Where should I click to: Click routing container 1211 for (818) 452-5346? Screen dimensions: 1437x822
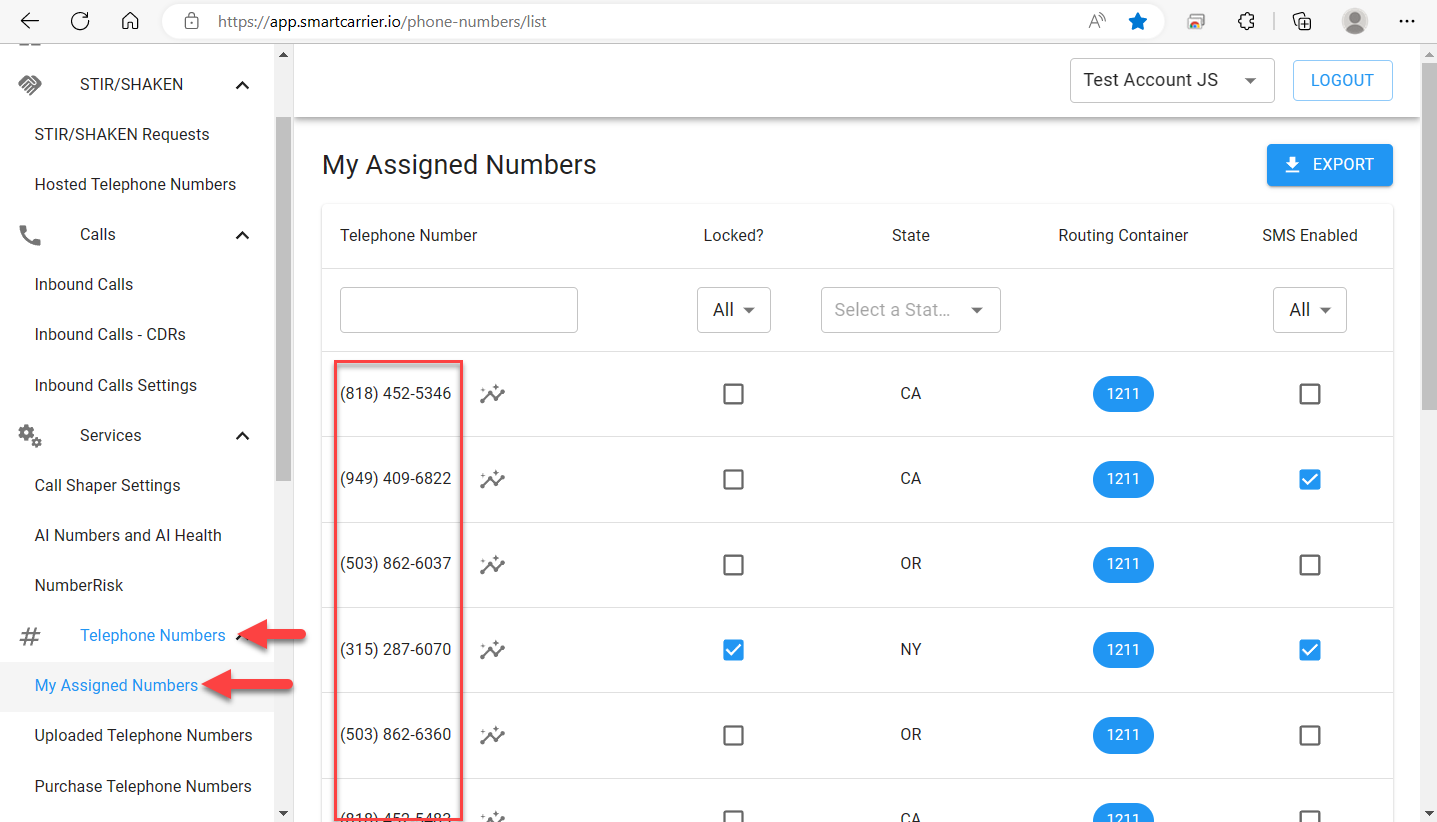coord(1123,394)
